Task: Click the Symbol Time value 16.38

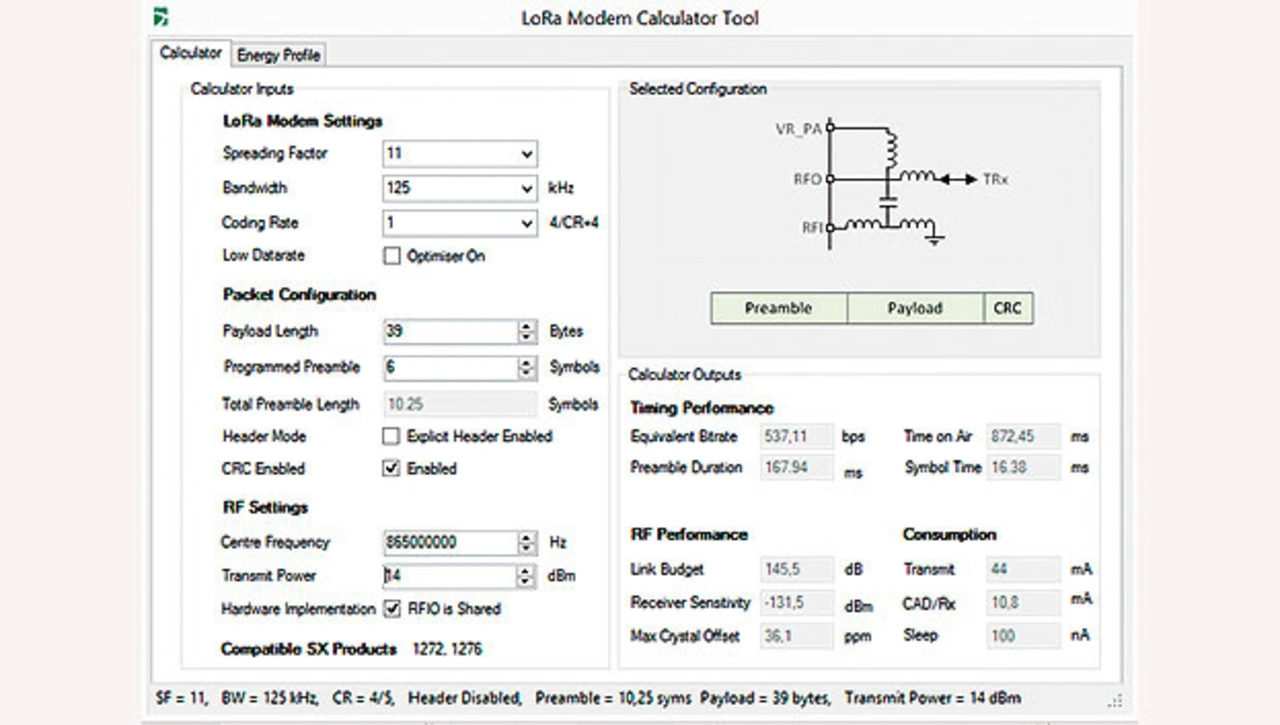Action: (x=1023, y=467)
